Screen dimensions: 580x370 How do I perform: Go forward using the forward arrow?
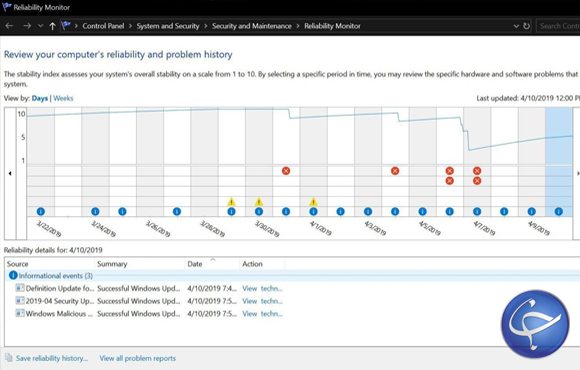[27, 26]
